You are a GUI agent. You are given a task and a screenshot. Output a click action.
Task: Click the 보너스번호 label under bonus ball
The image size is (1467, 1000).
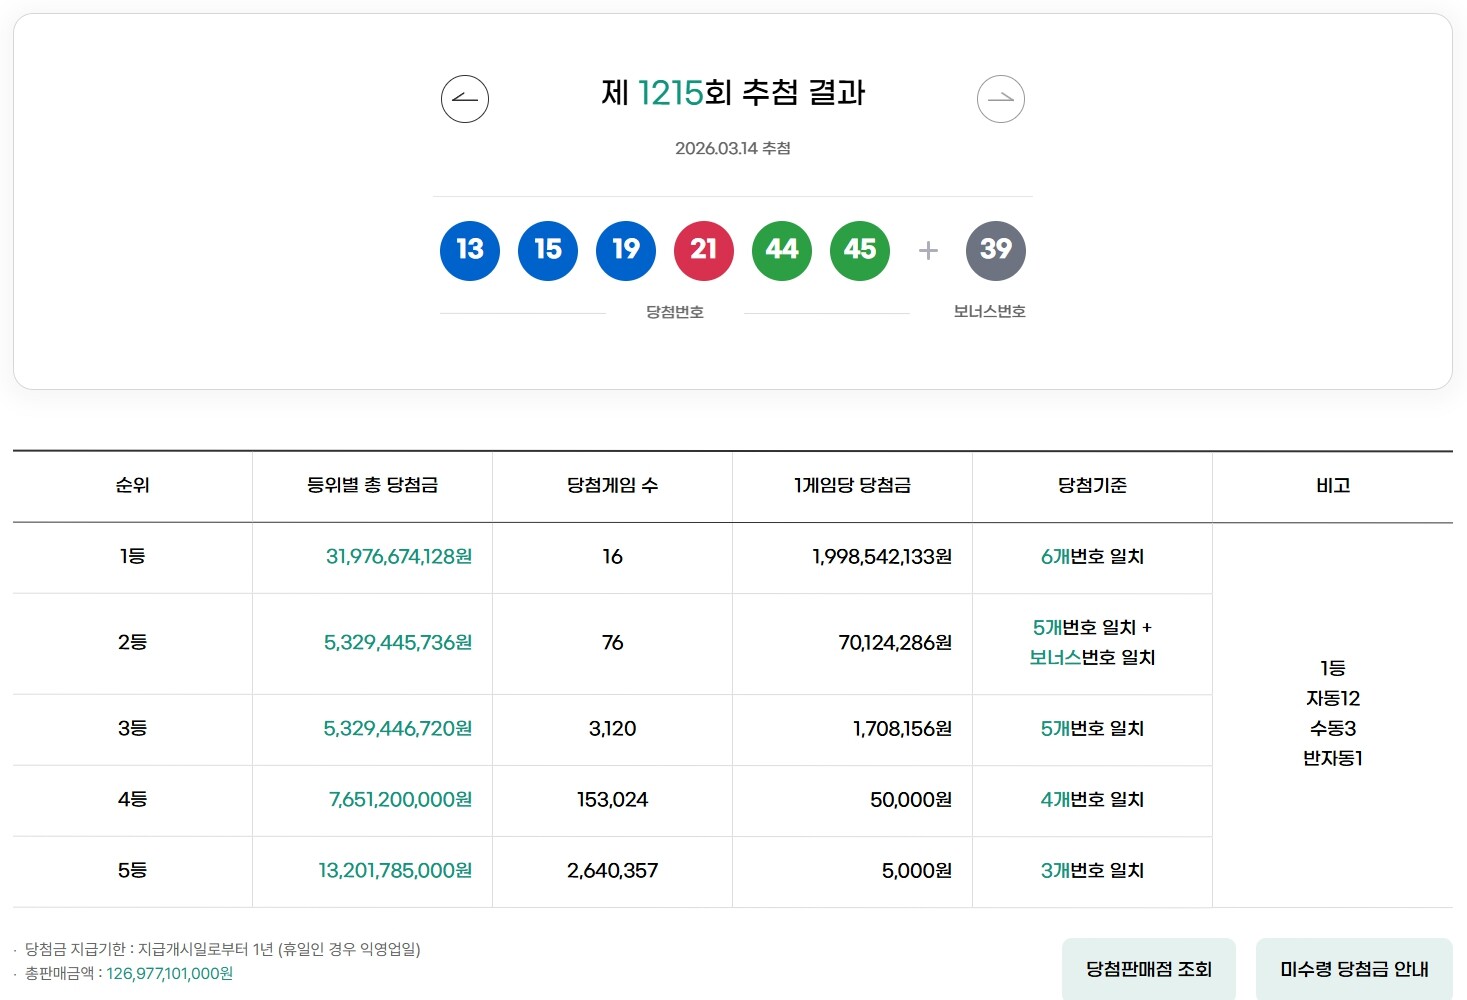click(x=990, y=311)
